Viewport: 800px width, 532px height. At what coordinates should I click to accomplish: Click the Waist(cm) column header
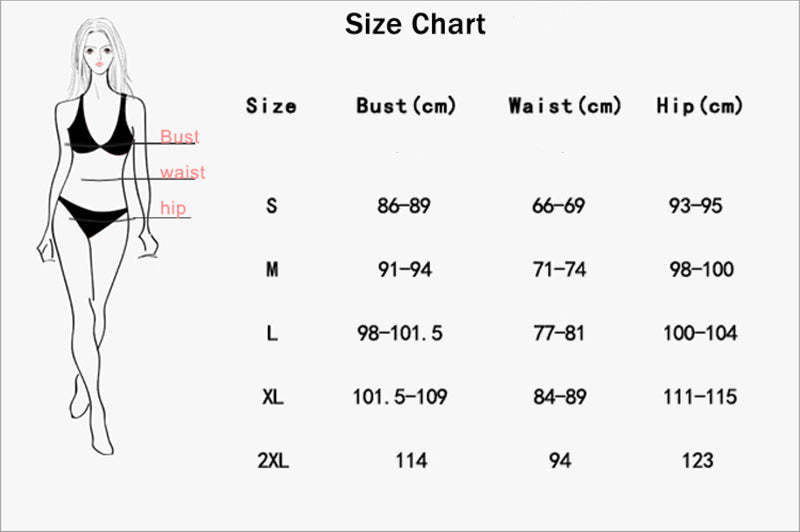click(565, 106)
